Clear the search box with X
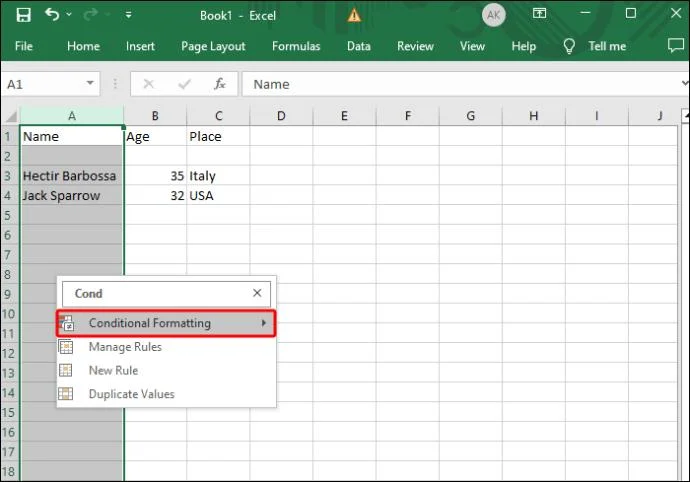The width and height of the screenshot is (690, 482). pyautogui.click(x=257, y=293)
